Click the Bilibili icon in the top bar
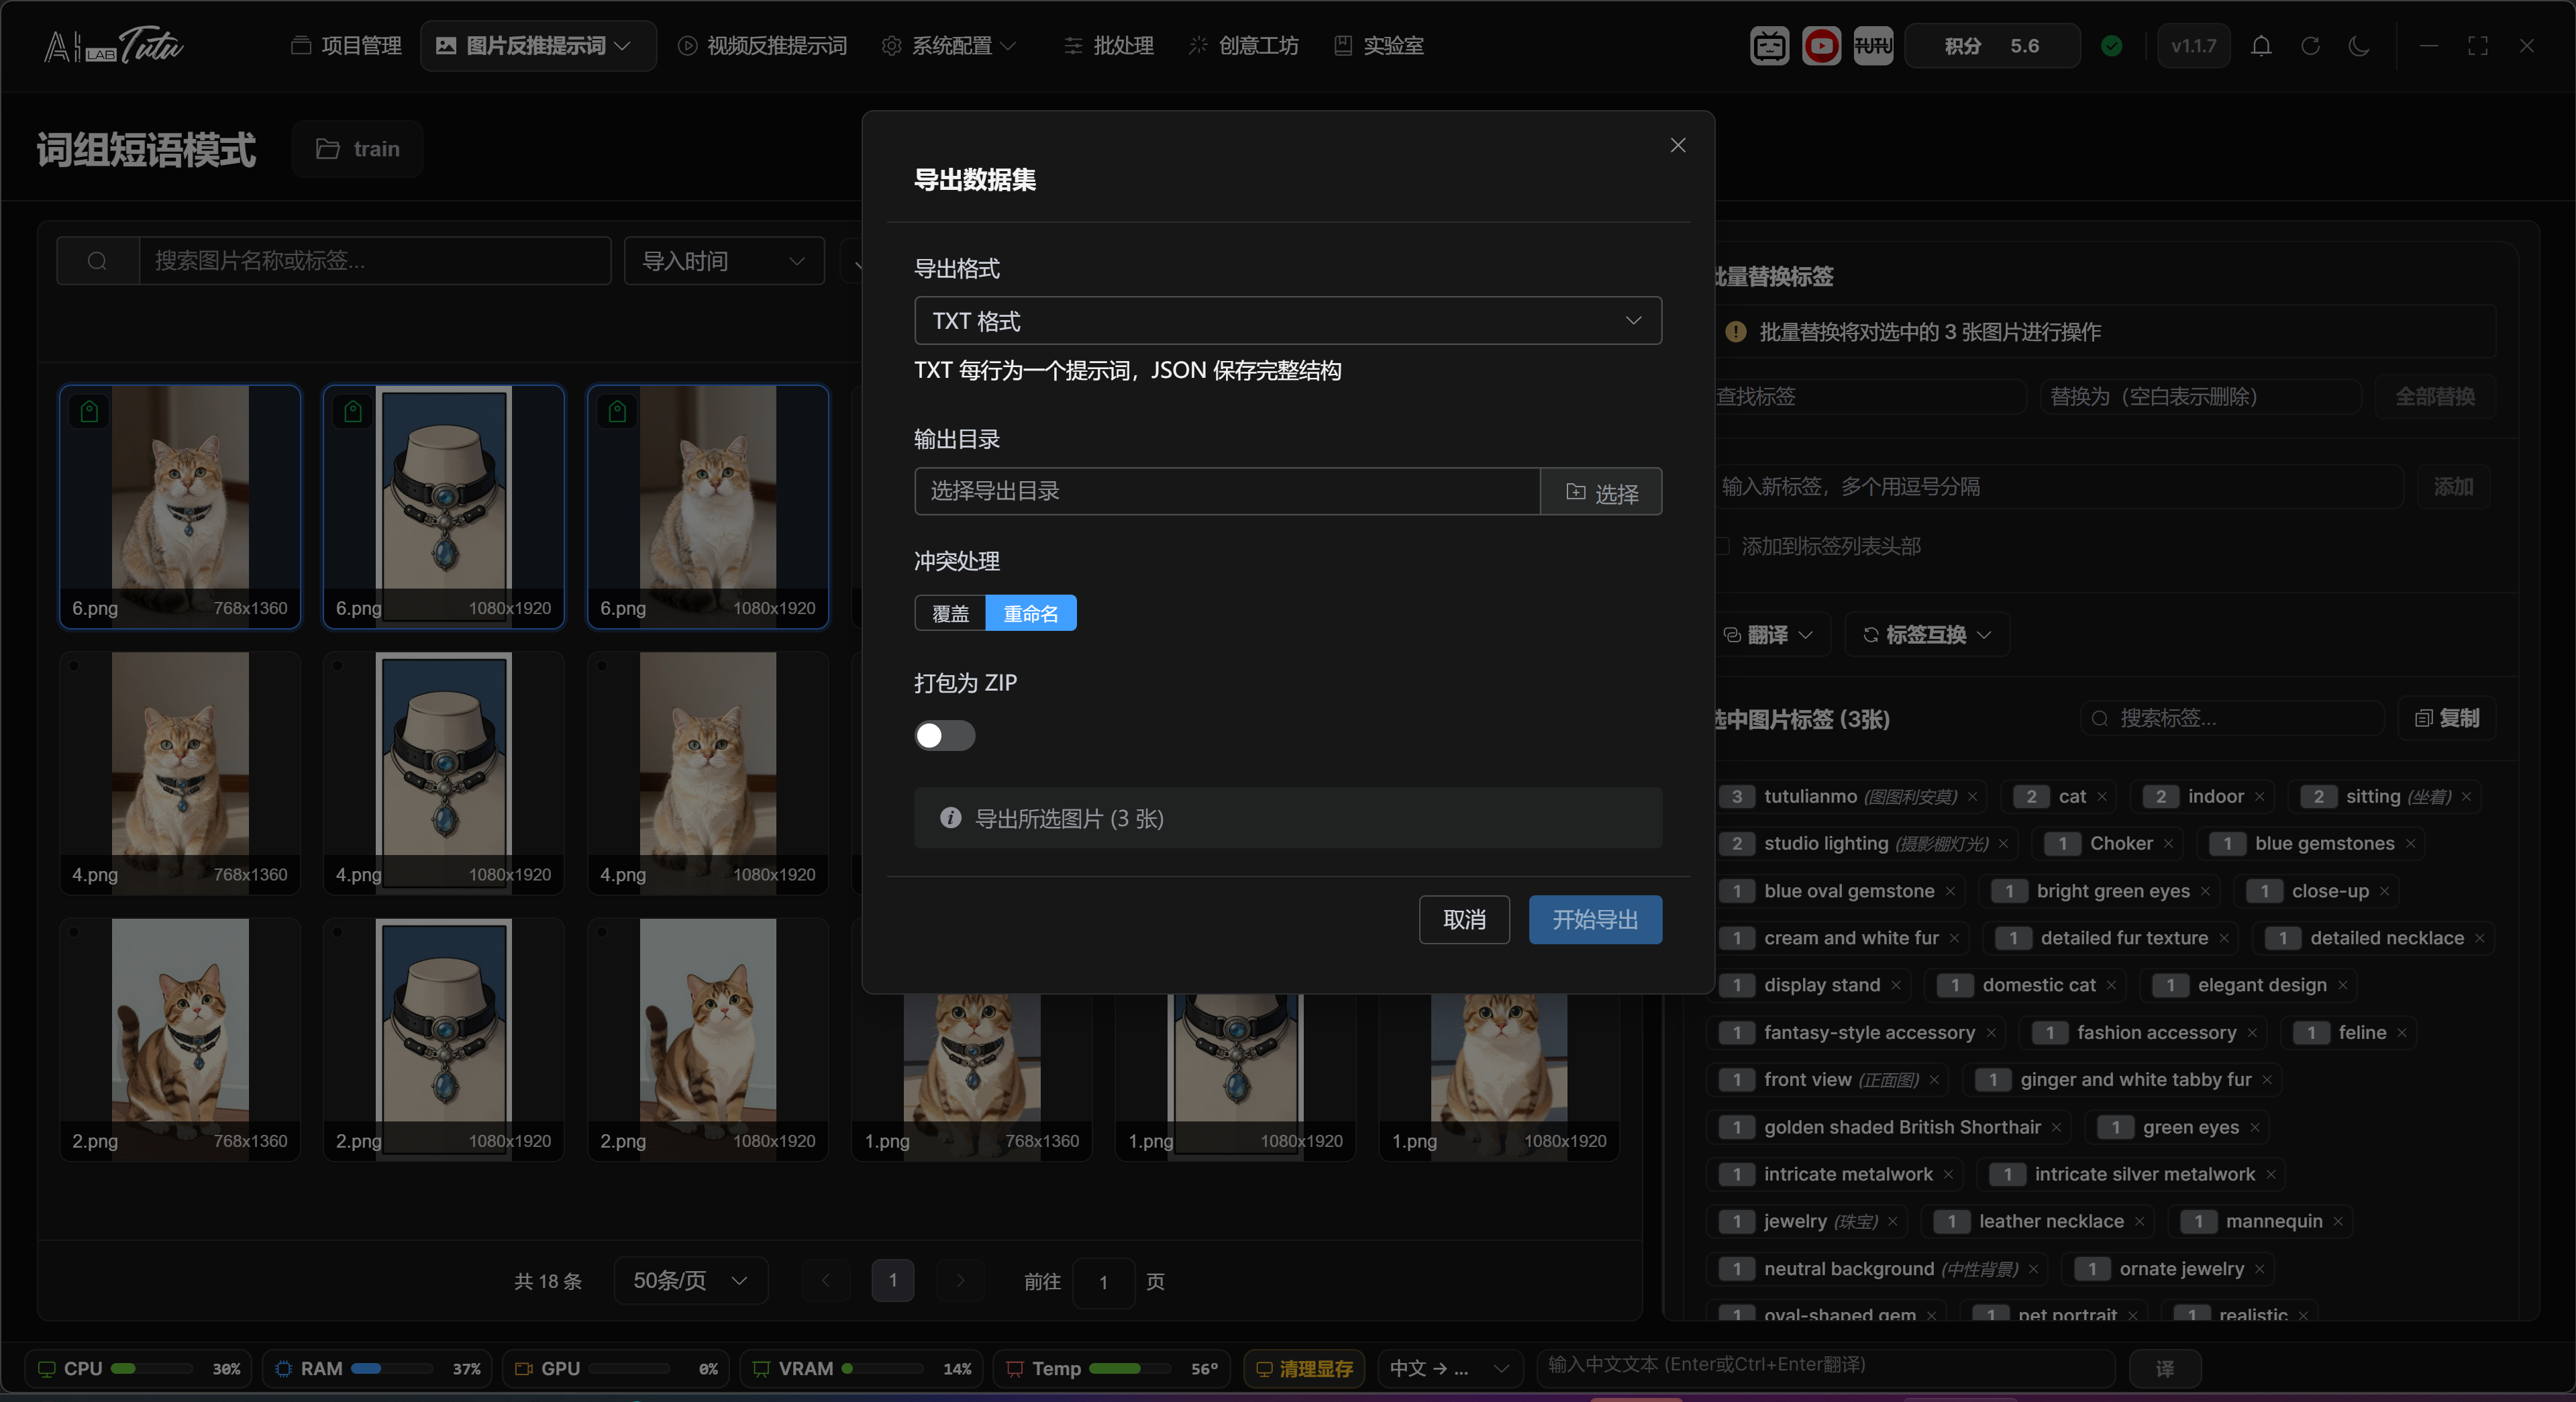The height and width of the screenshot is (1402, 2576). (1769, 46)
